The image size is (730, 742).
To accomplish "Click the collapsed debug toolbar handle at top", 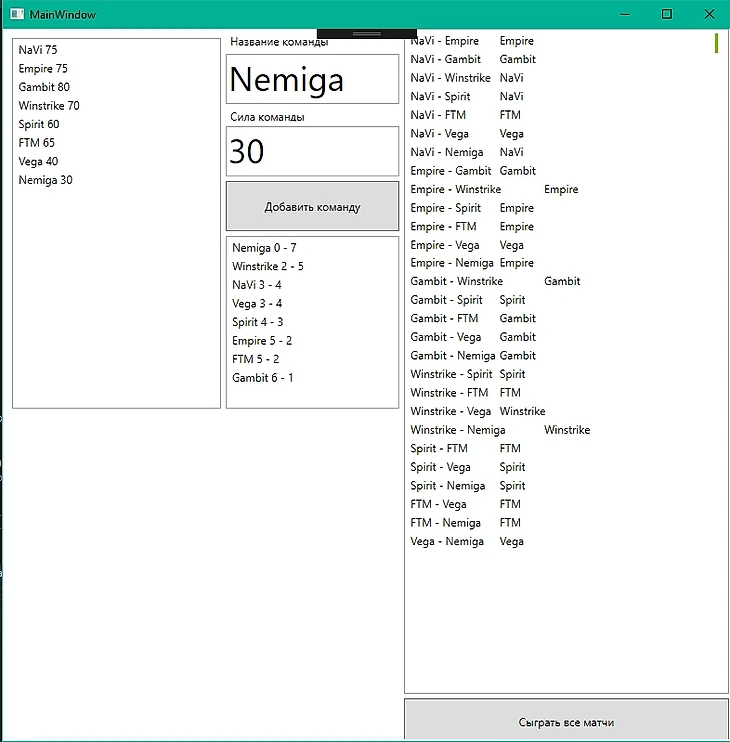I will click(x=367, y=33).
